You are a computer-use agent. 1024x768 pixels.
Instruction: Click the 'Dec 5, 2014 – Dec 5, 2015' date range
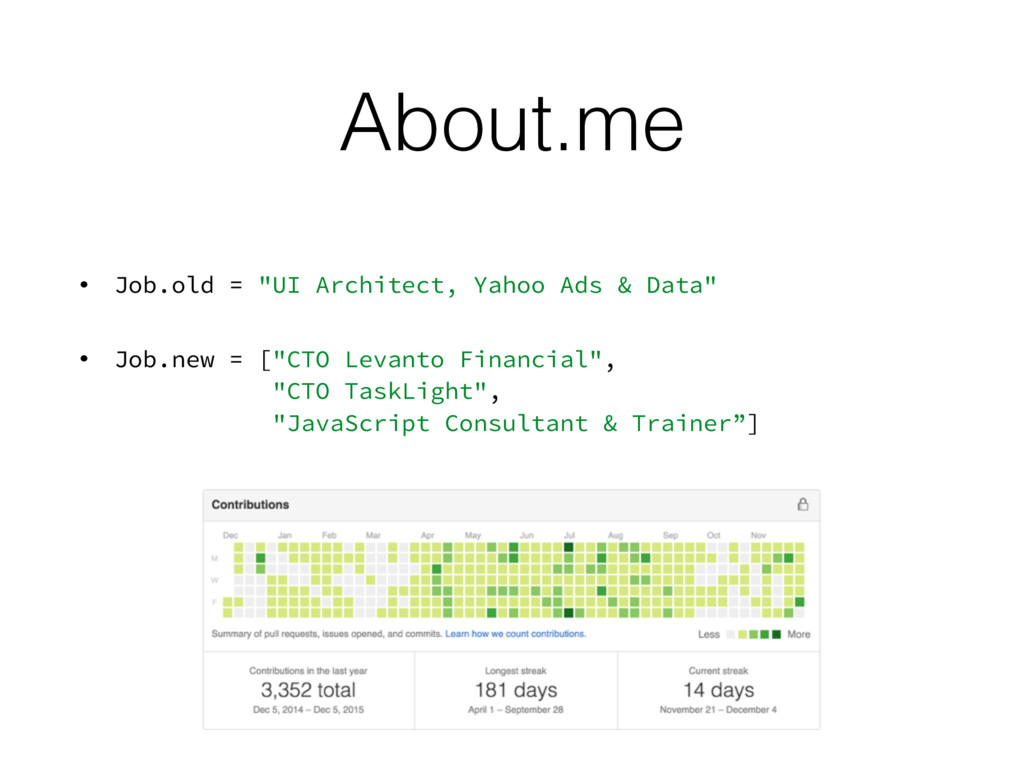tap(308, 710)
